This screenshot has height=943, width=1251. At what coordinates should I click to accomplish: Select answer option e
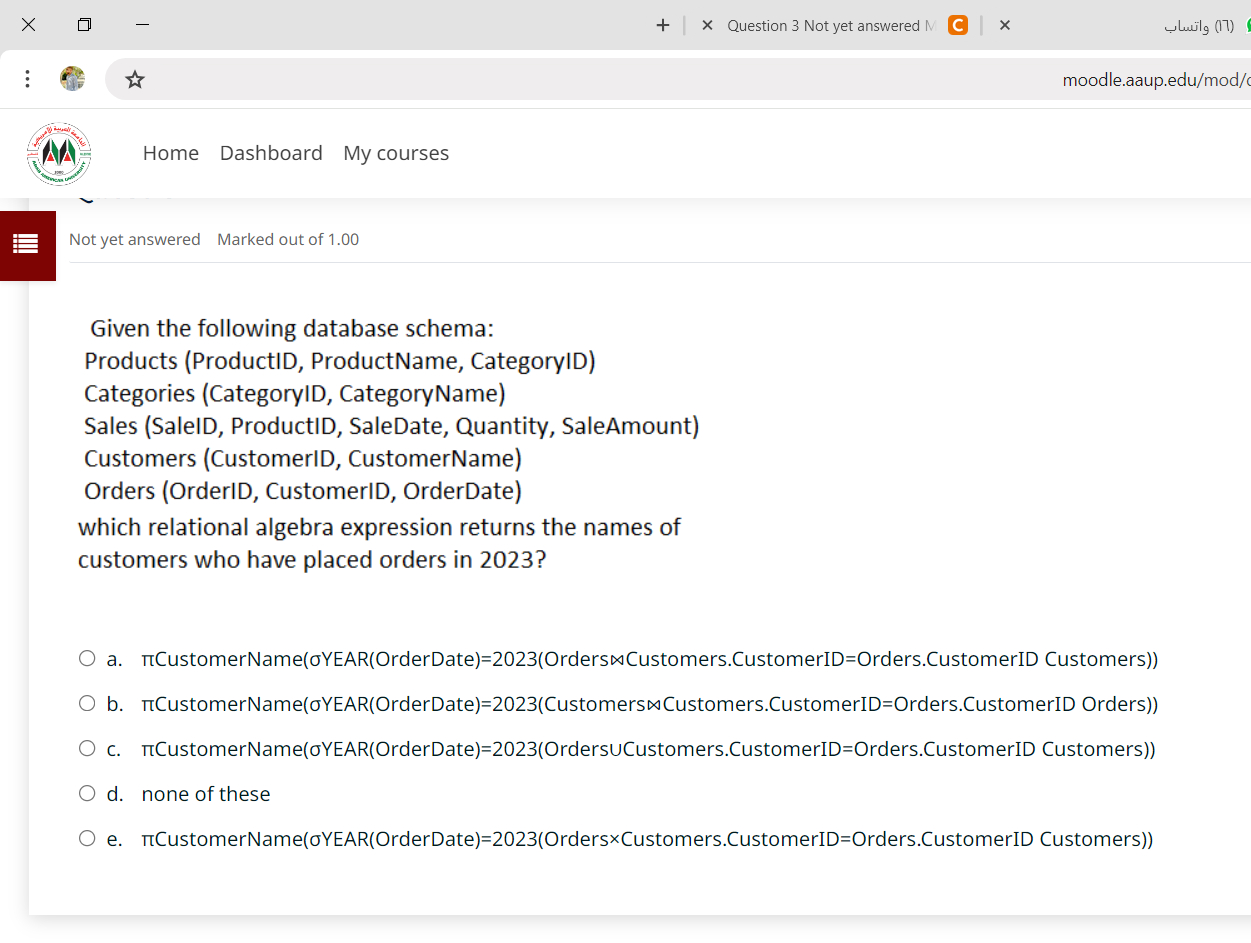(x=87, y=838)
